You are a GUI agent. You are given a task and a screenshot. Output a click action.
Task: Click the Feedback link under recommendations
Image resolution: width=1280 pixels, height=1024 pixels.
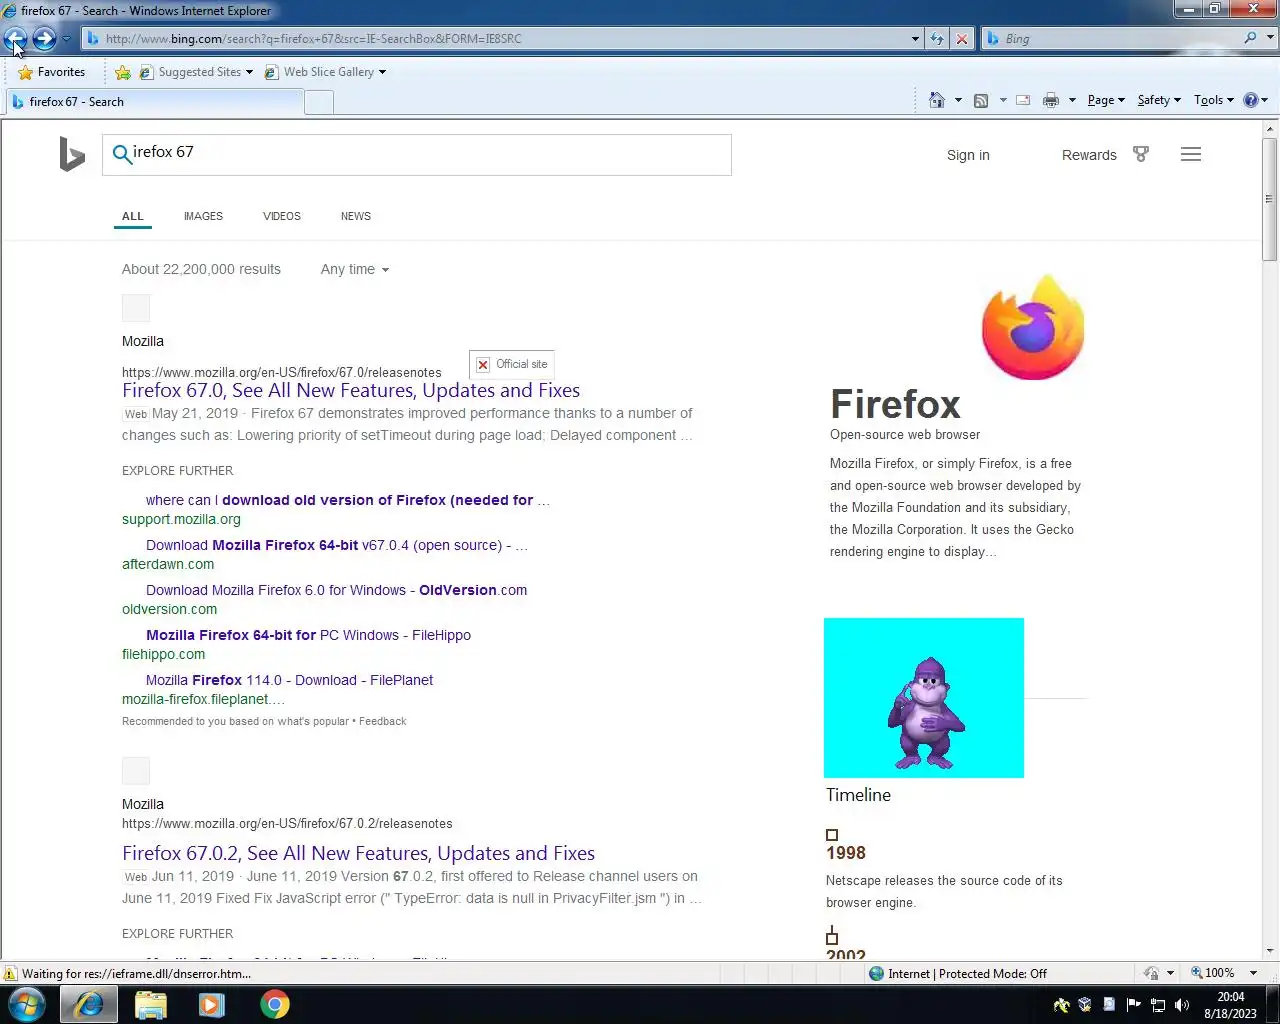point(382,721)
